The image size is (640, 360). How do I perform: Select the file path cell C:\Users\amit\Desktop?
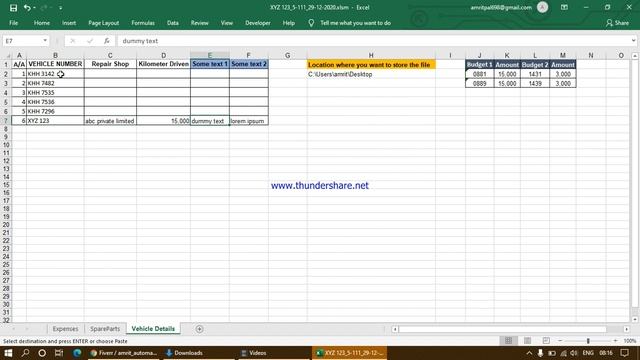pos(371,74)
